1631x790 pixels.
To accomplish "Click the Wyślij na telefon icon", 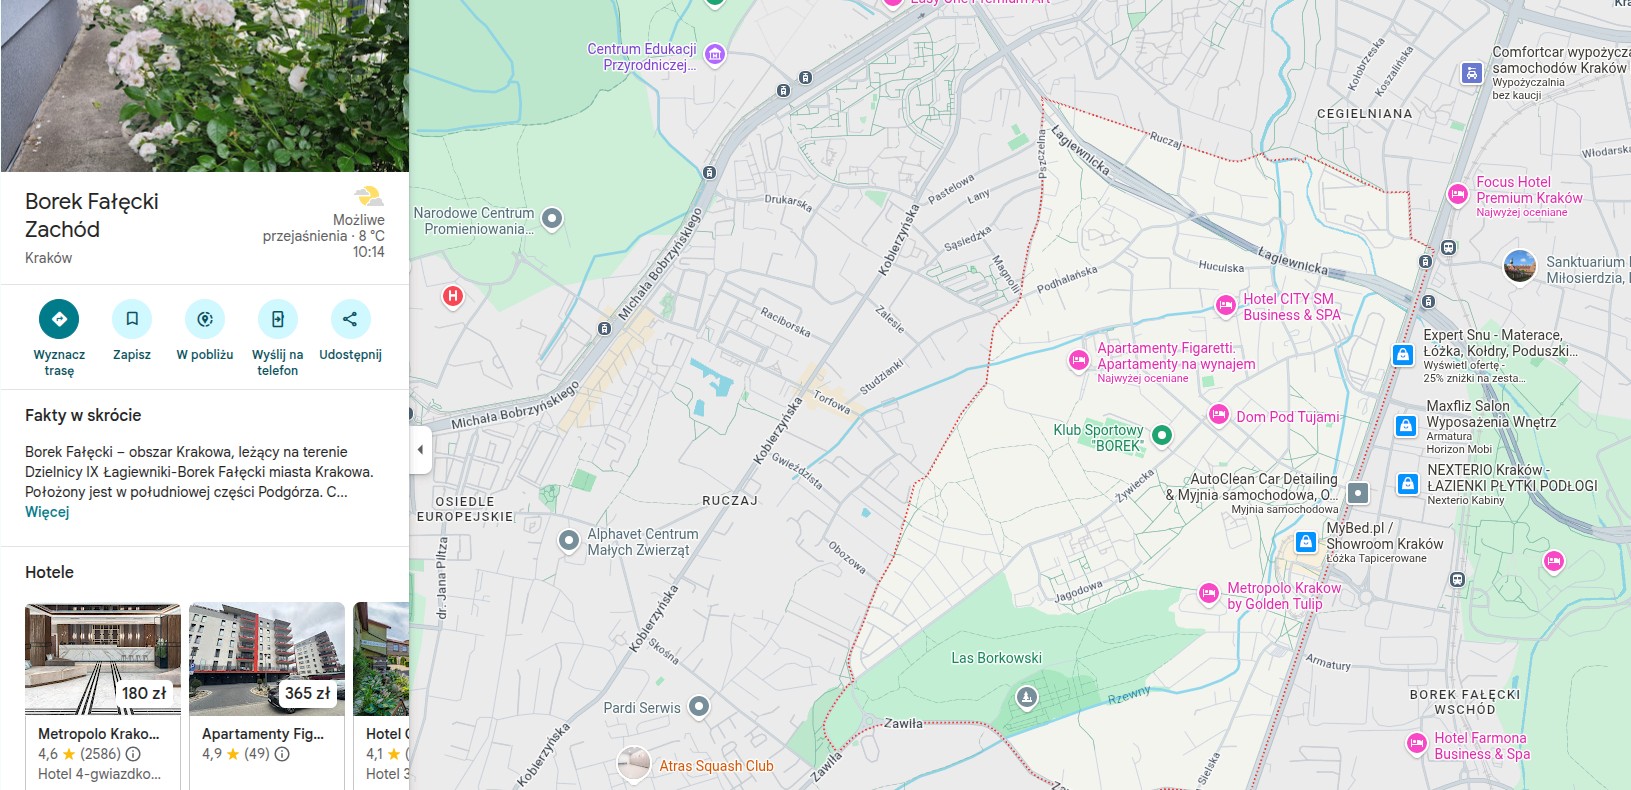I will coord(278,319).
